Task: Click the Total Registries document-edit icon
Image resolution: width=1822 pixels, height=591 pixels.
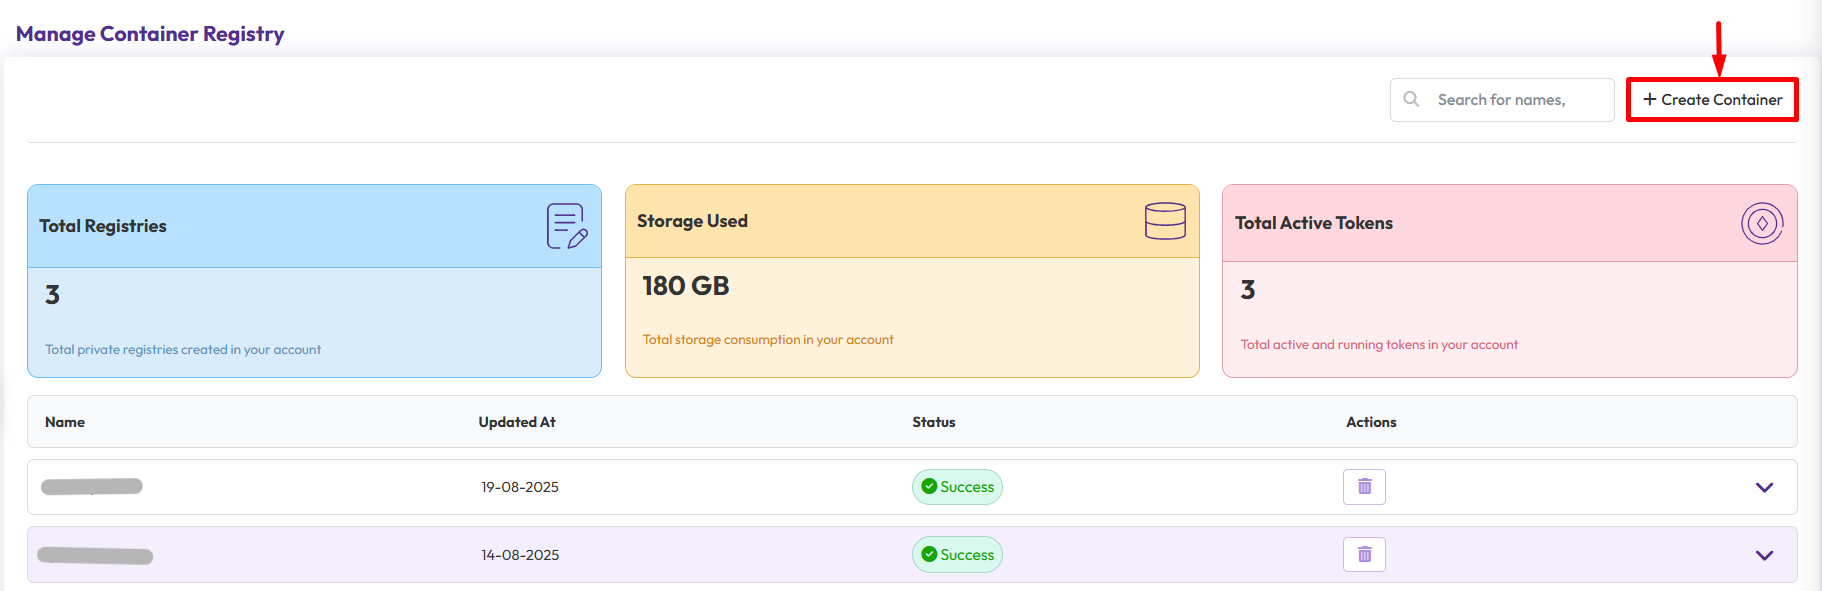Action: coord(566,226)
